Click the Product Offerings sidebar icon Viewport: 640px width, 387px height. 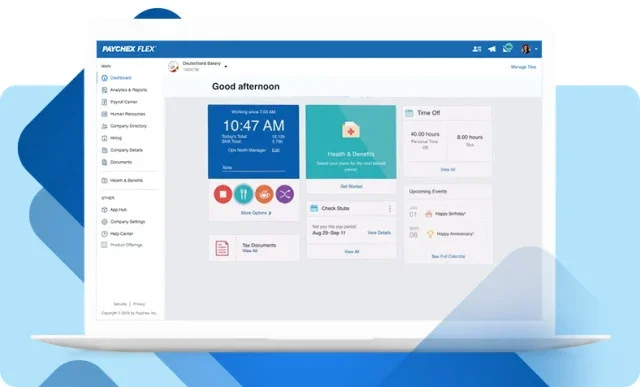[104, 245]
